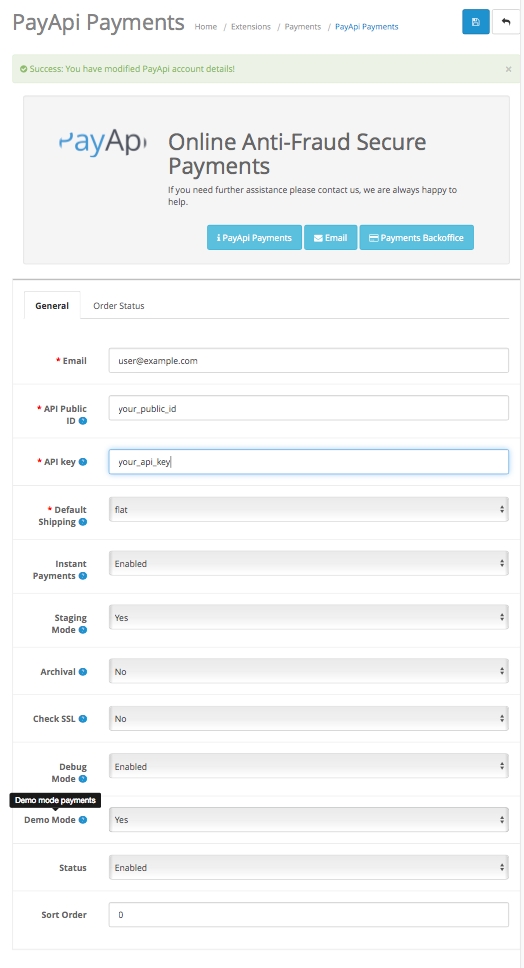The width and height of the screenshot is (524, 968).
Task: Open the Staging Mode dropdown
Action: [x=309, y=617]
